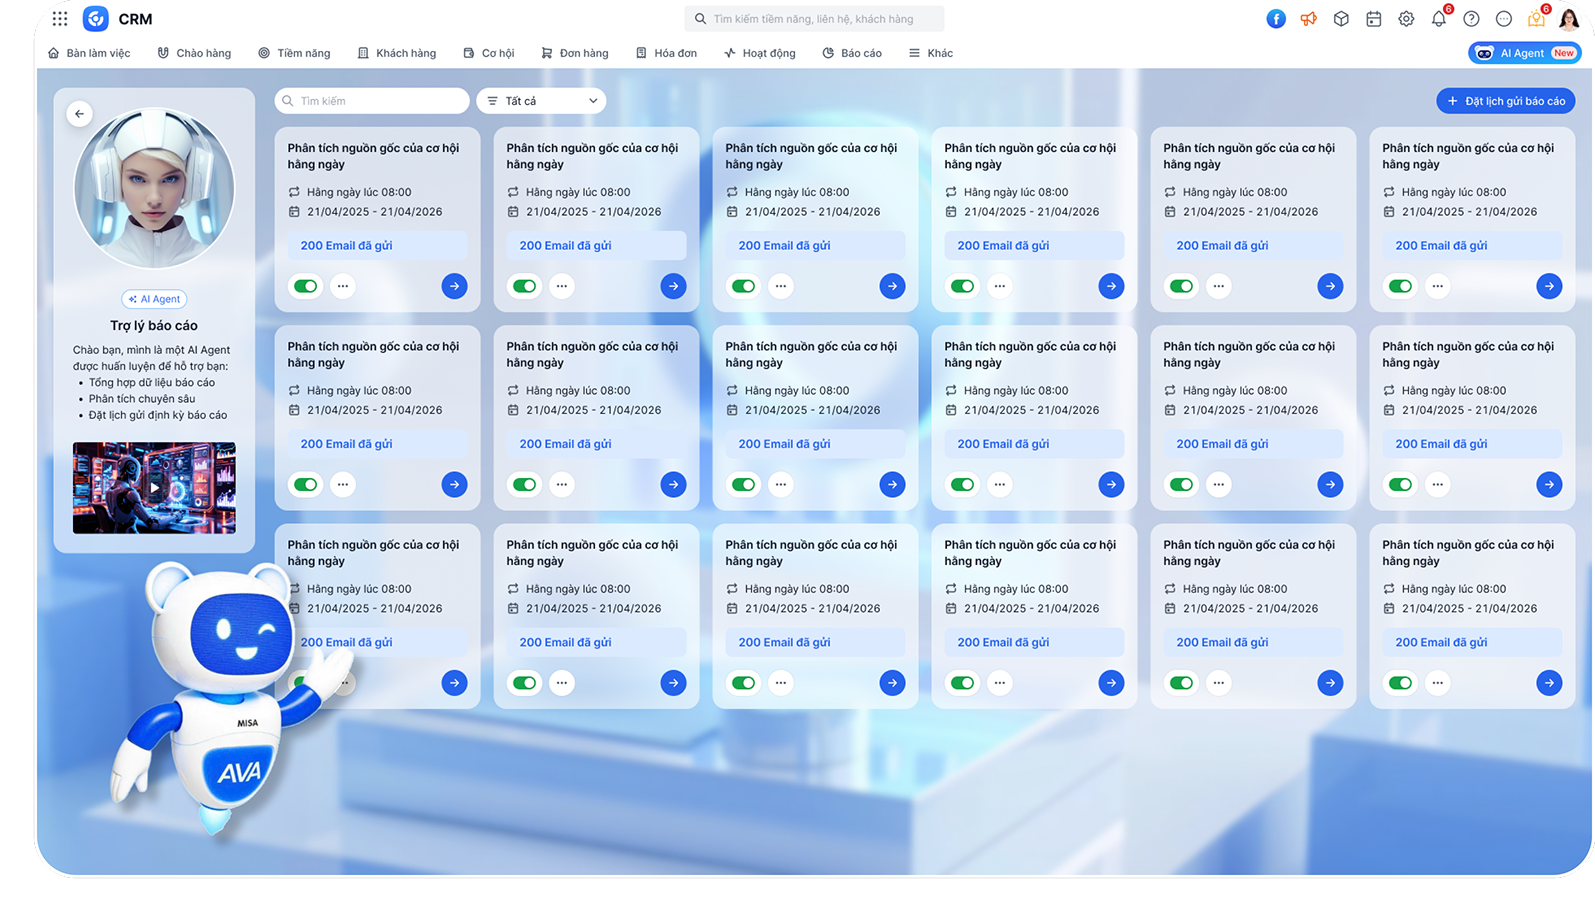Expand the "Tất cả" filter dropdown
The width and height of the screenshot is (1595, 922).
[541, 101]
